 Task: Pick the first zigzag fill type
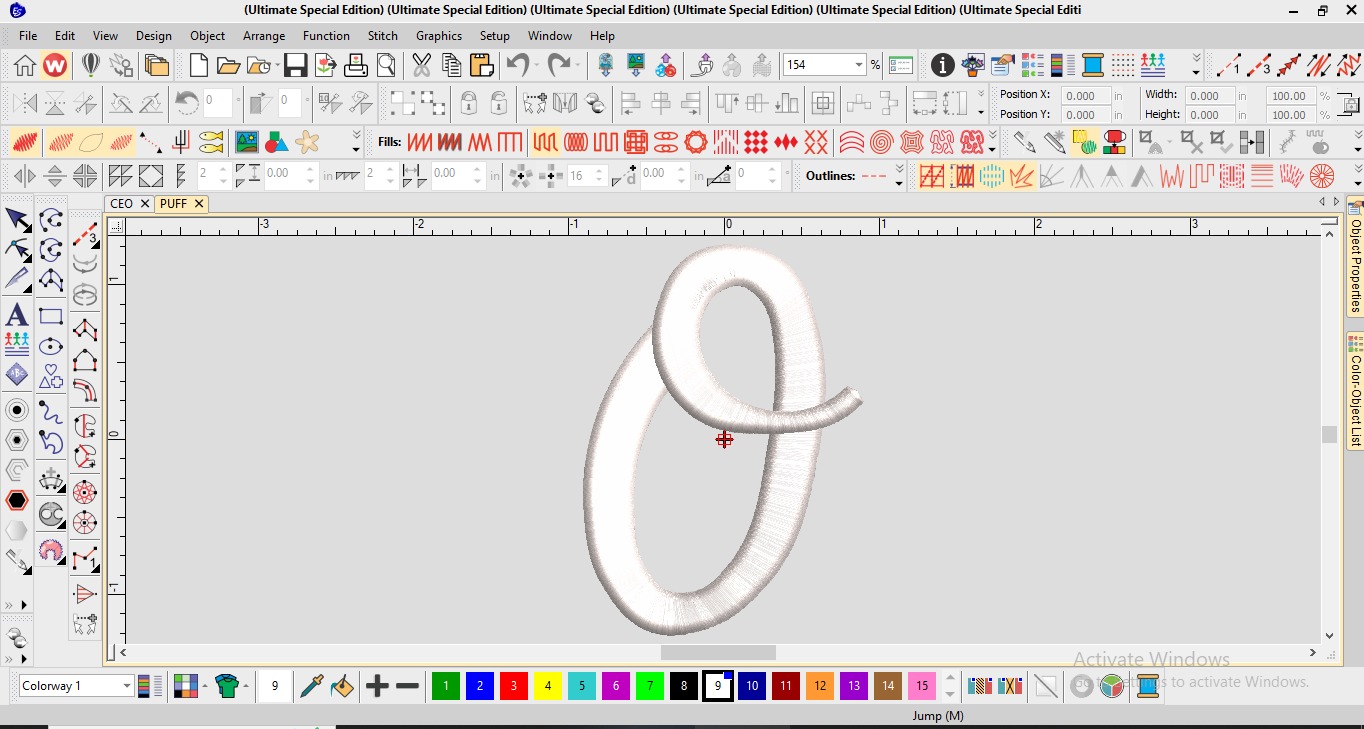[420, 142]
